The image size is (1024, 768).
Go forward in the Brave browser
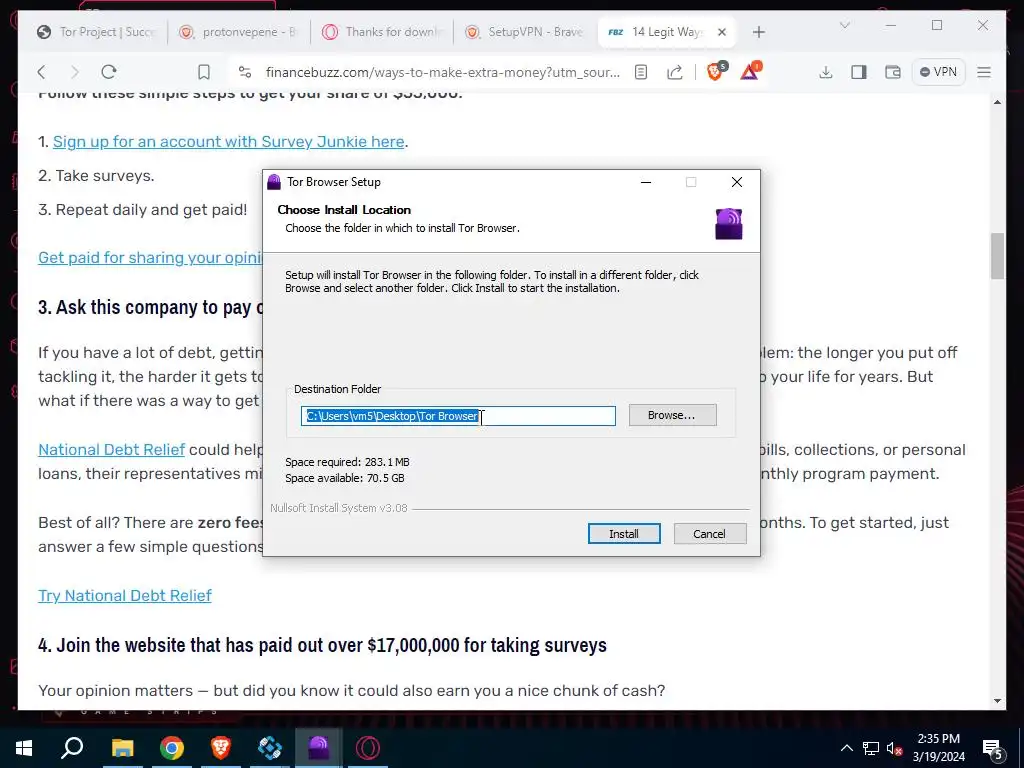click(x=74, y=72)
